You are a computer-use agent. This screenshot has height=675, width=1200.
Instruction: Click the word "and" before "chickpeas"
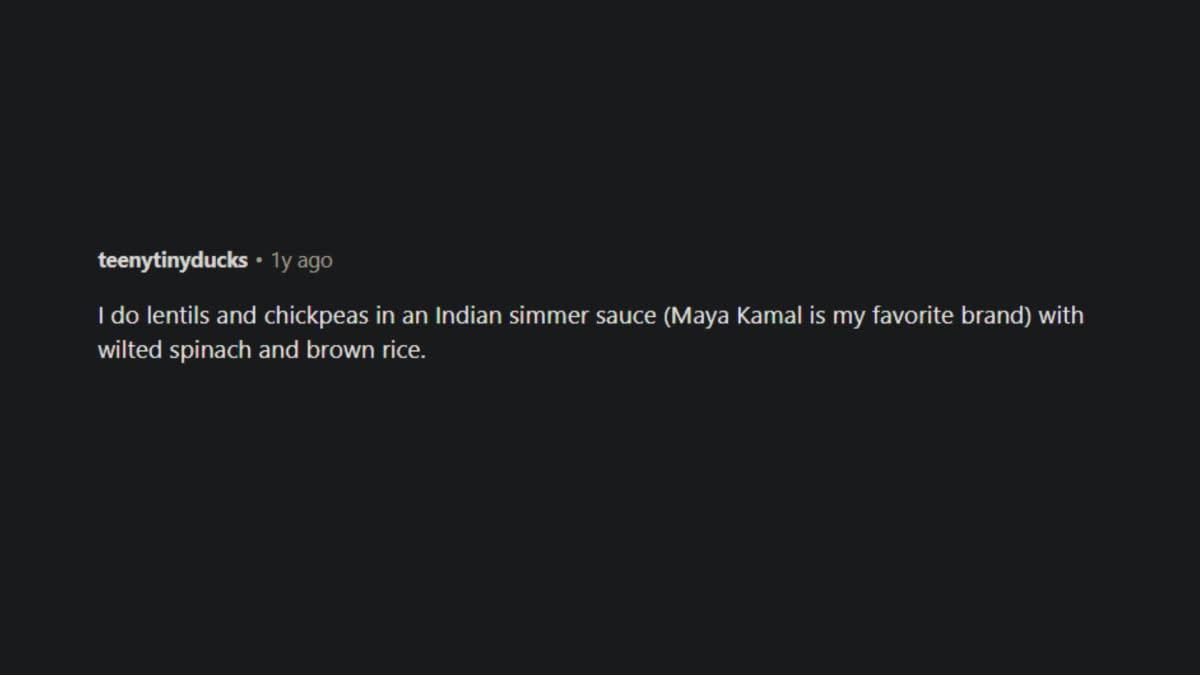(237, 317)
